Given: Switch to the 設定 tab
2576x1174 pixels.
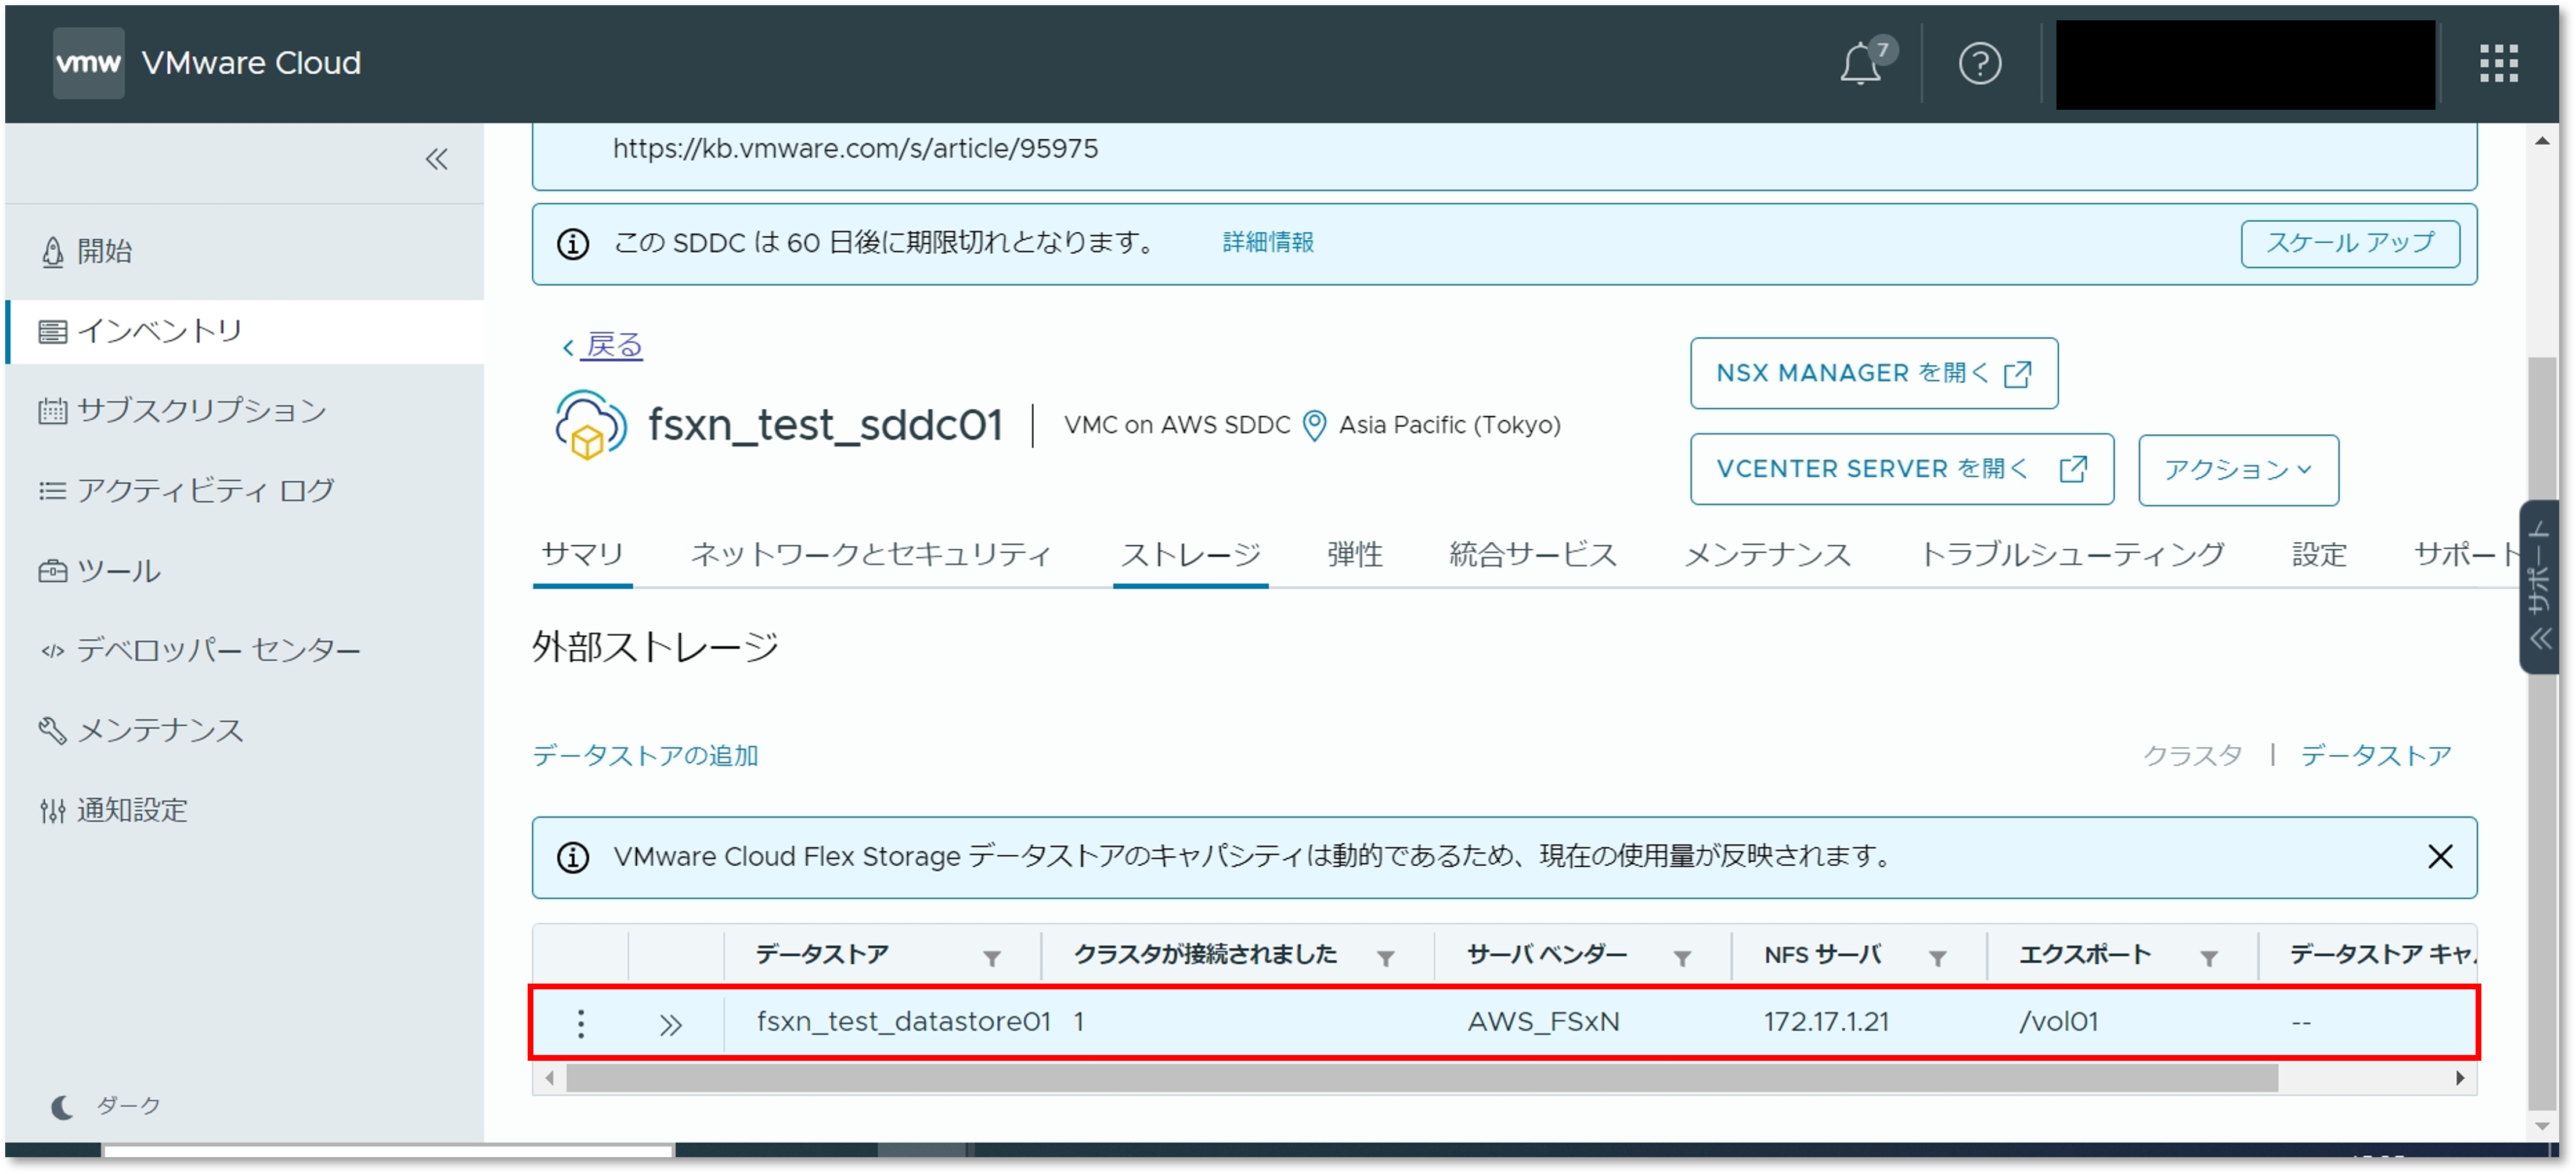Looking at the screenshot, I should pyautogui.click(x=2319, y=555).
